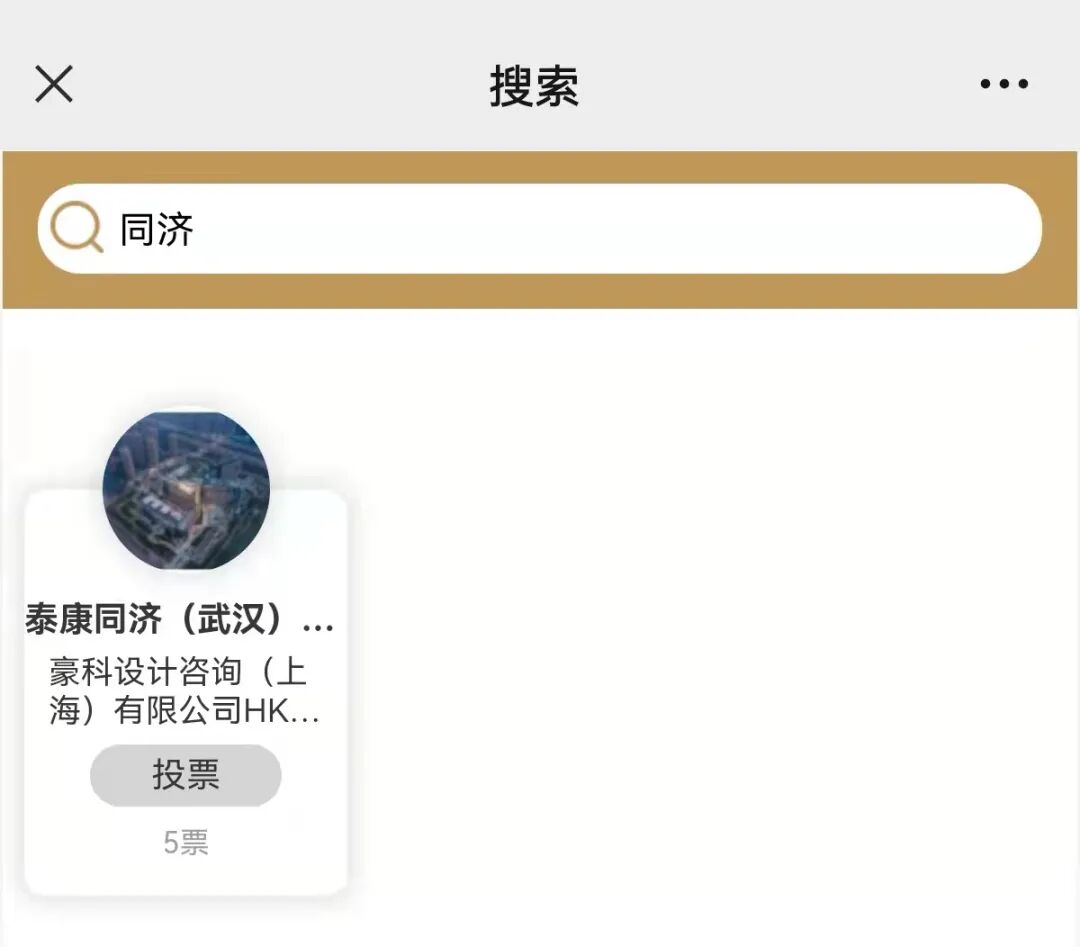Image resolution: width=1080 pixels, height=947 pixels.
Task: Tap the 5票 vote count label
Action: (x=186, y=842)
